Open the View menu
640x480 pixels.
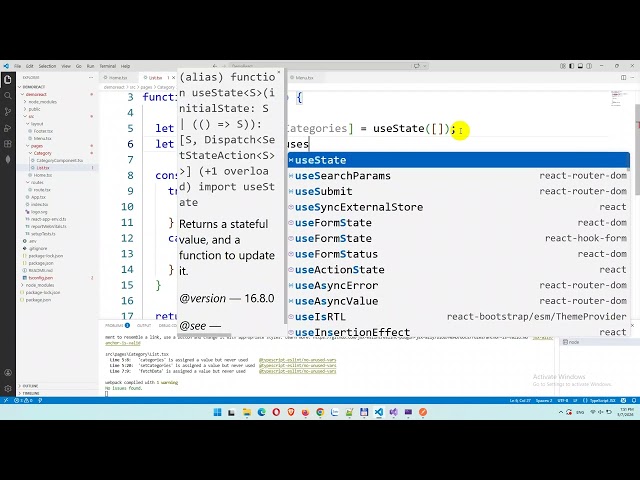click(66, 66)
